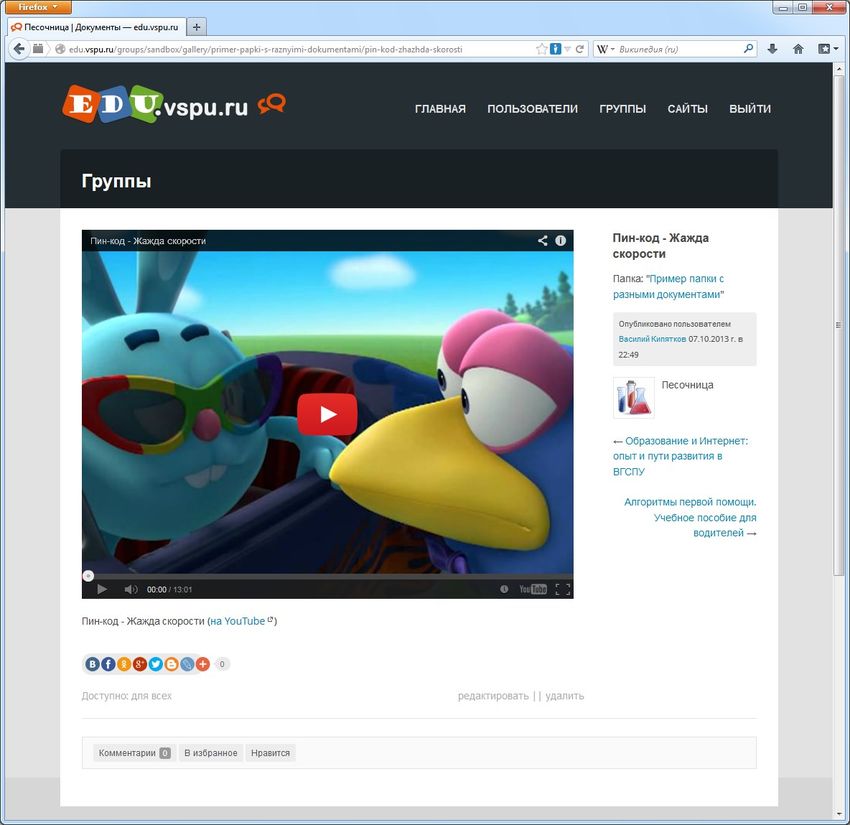Mute the video using the speaker icon
This screenshot has height=825, width=850.
pos(130,589)
